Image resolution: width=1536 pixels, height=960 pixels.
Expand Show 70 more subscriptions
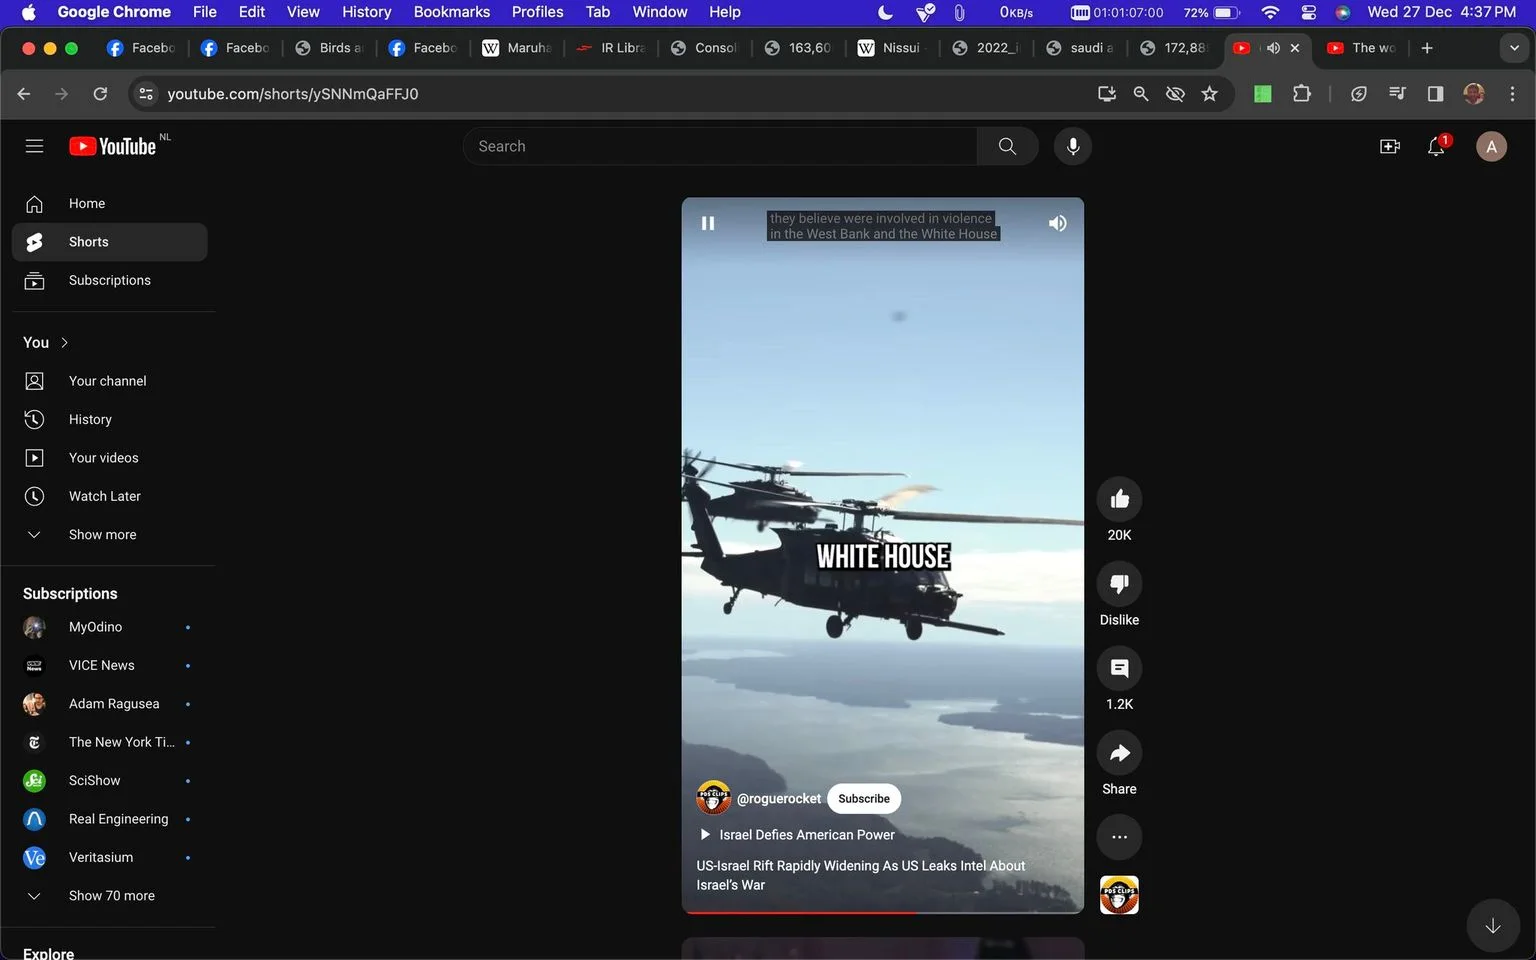pyautogui.click(x=109, y=896)
